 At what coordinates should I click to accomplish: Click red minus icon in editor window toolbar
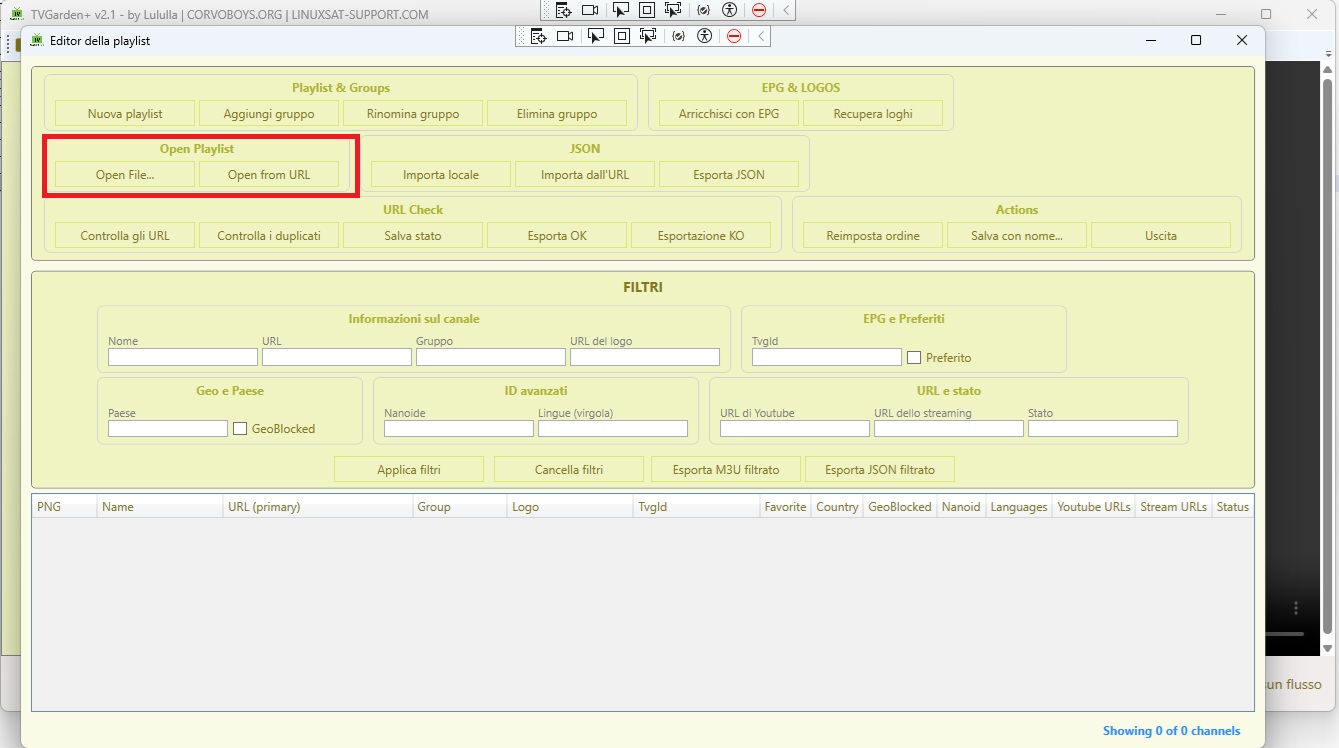pos(734,37)
